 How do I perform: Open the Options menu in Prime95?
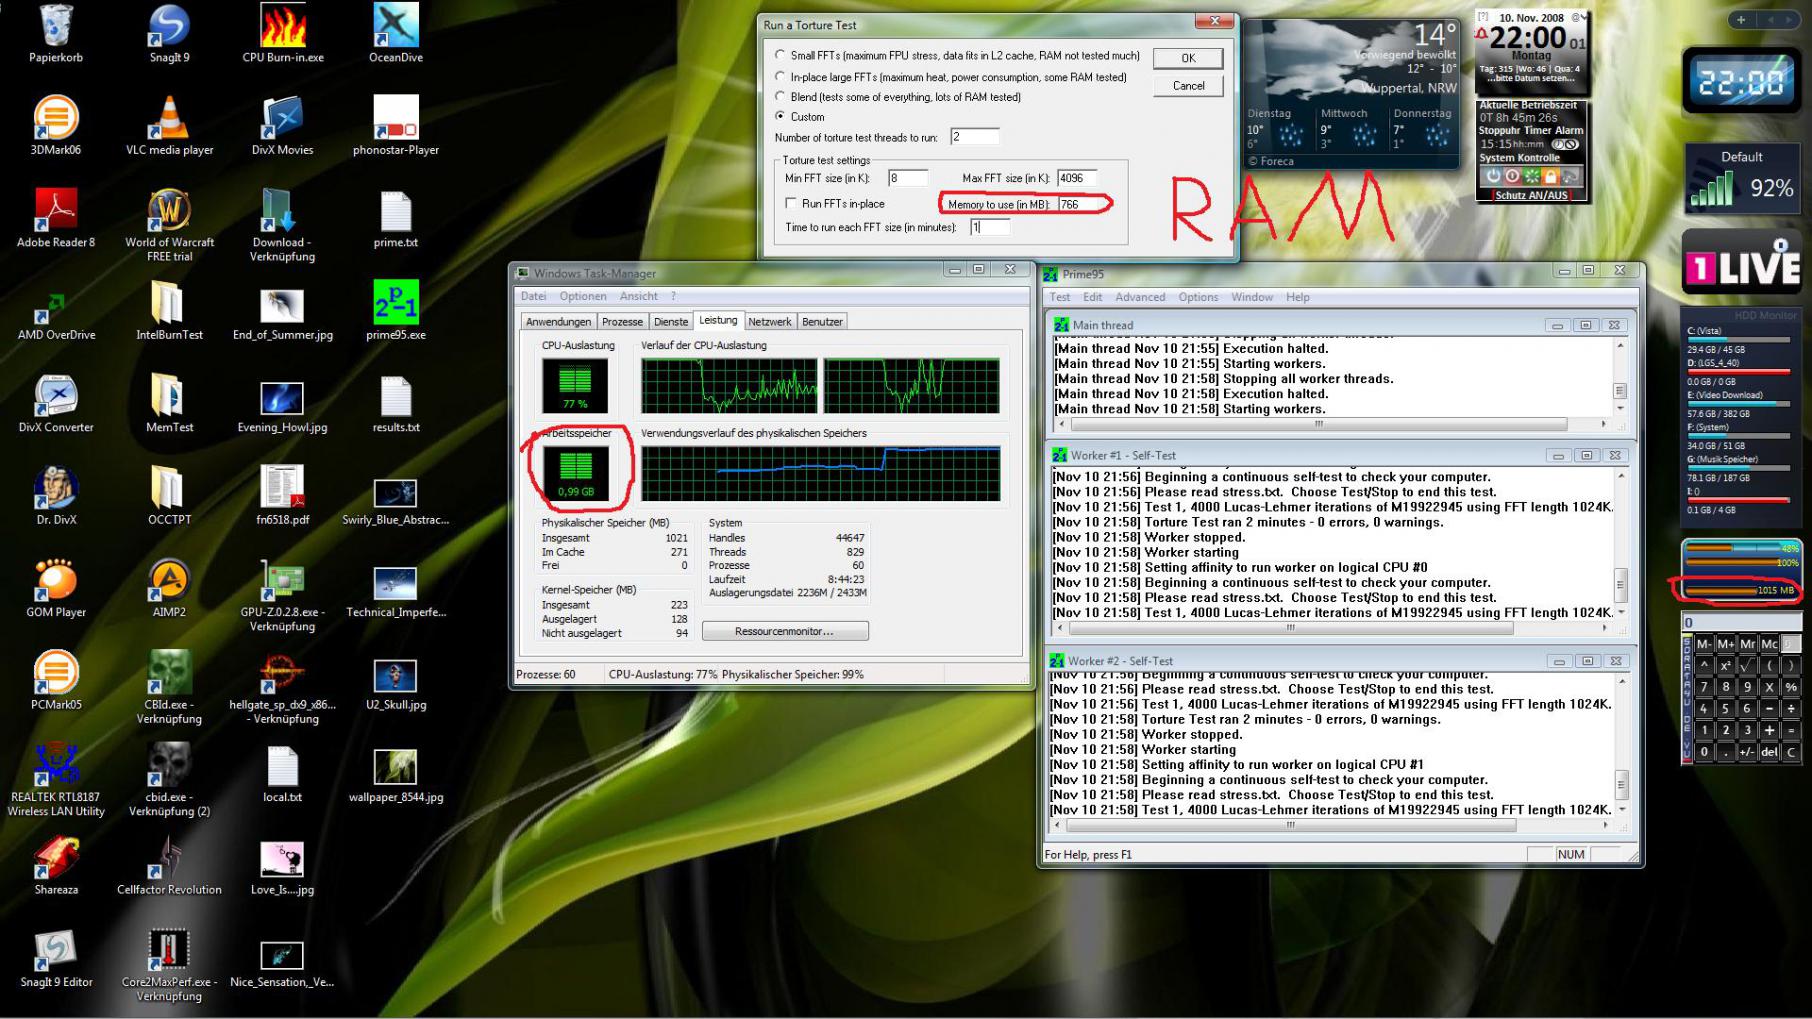point(1197,297)
